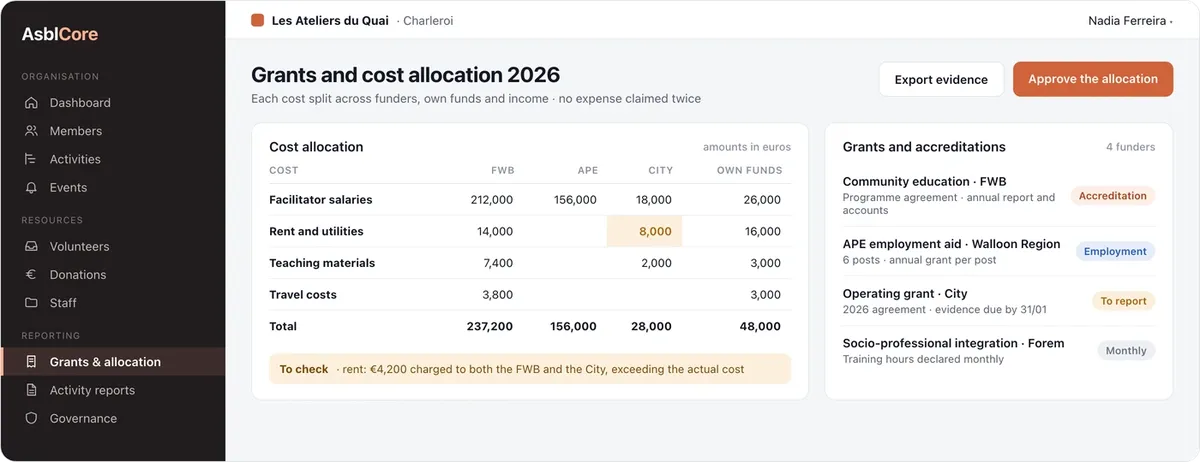Click the 26,000 salaries own funds value
This screenshot has width=1200, height=462.
763,200
